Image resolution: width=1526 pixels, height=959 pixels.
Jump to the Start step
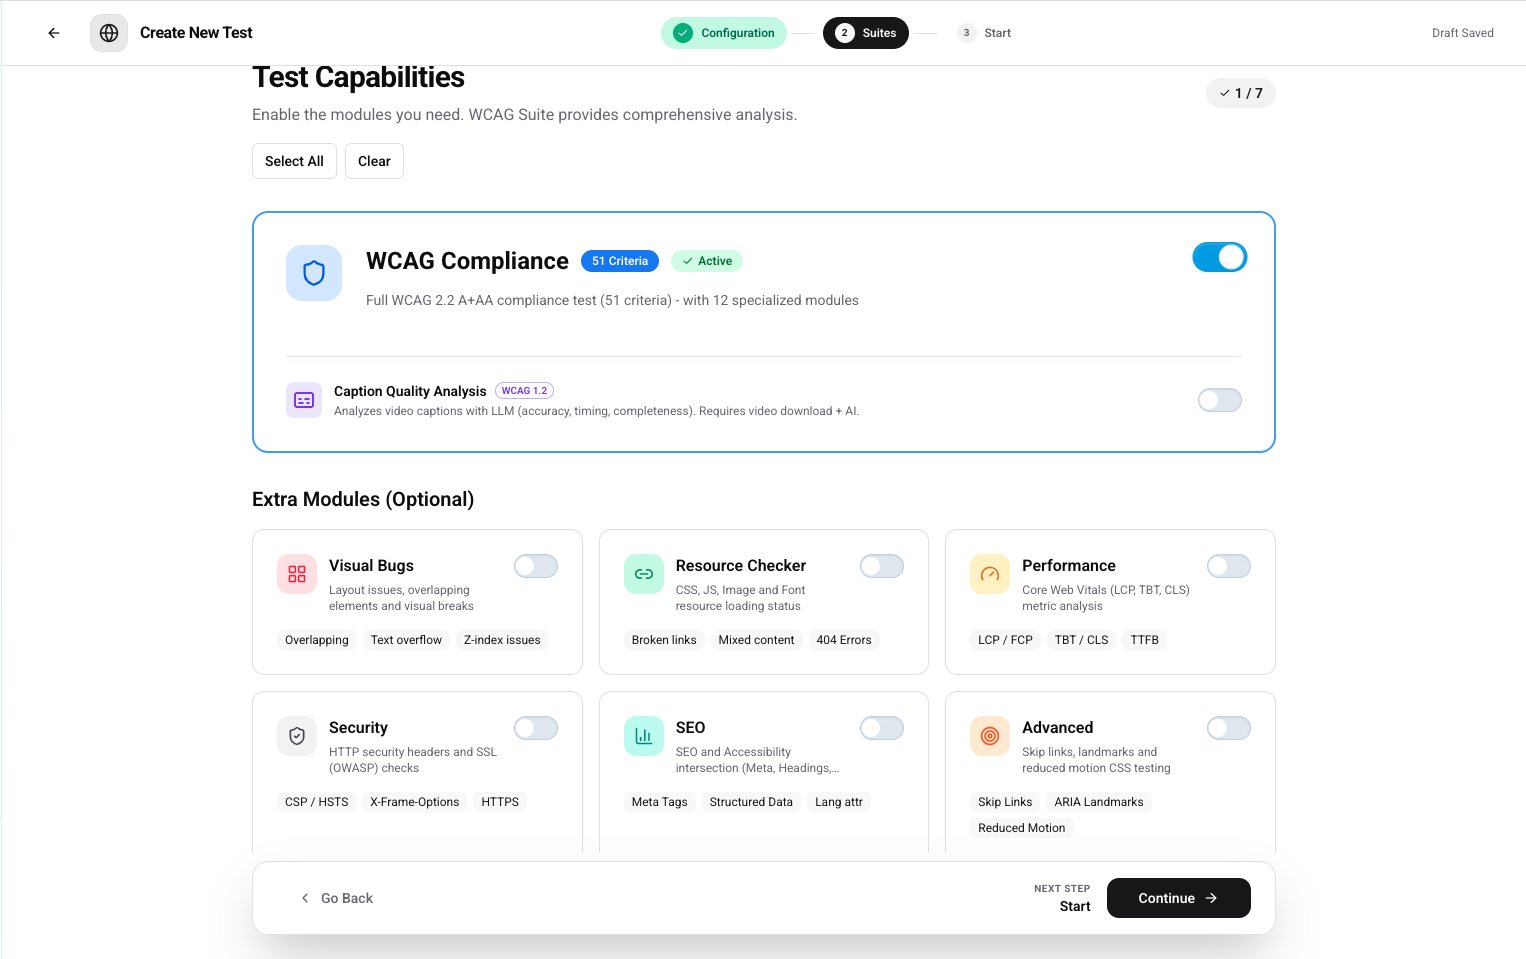(x=983, y=32)
